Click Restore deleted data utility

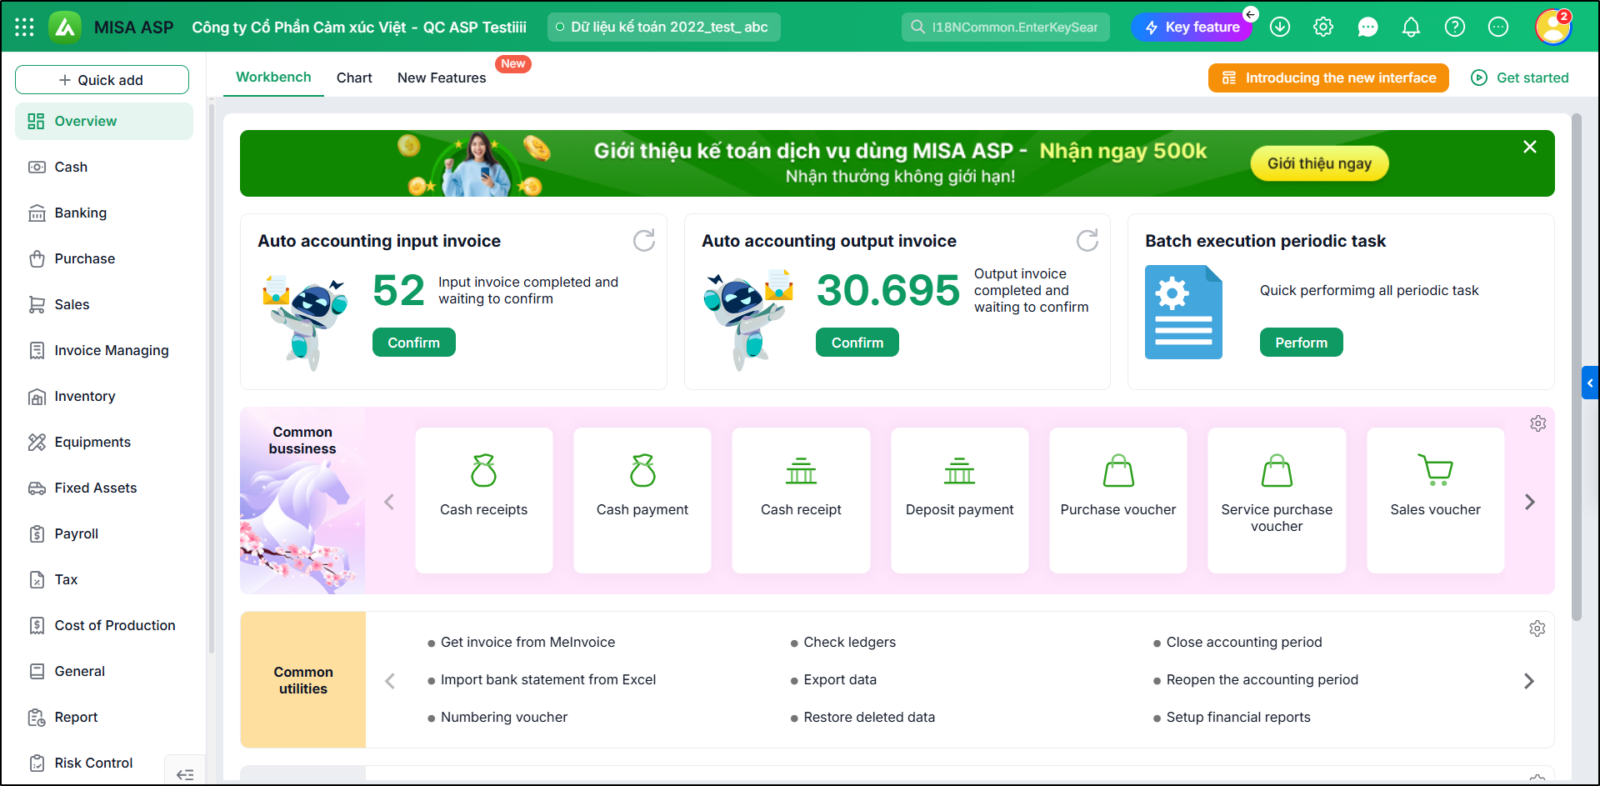(869, 717)
